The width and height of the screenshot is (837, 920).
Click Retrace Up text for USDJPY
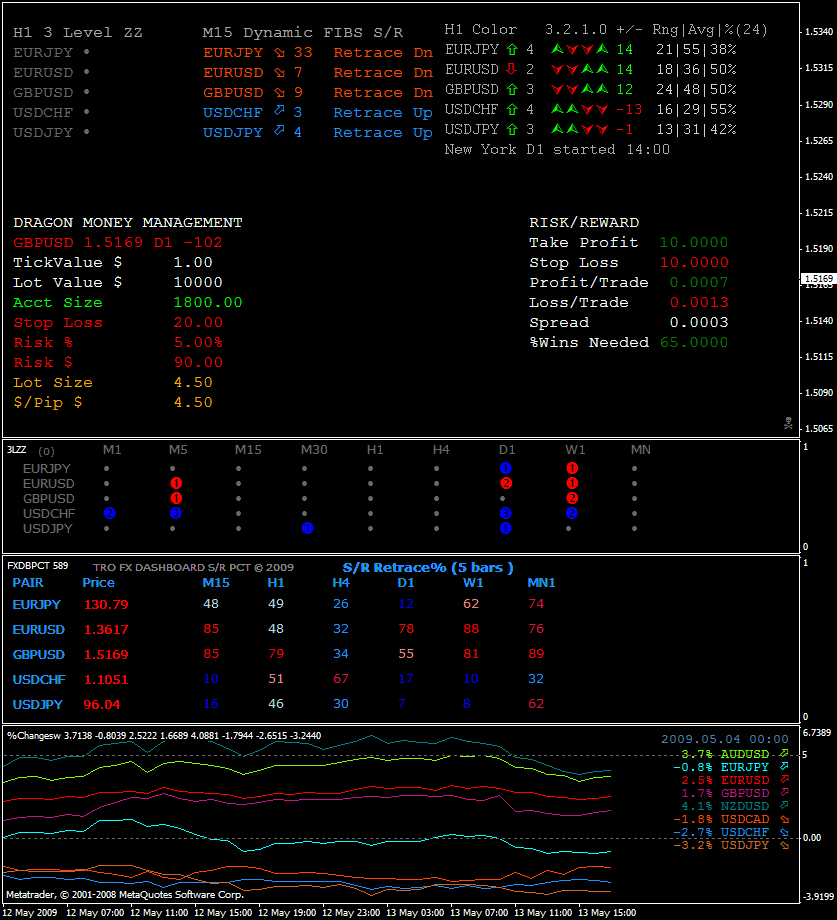point(383,133)
